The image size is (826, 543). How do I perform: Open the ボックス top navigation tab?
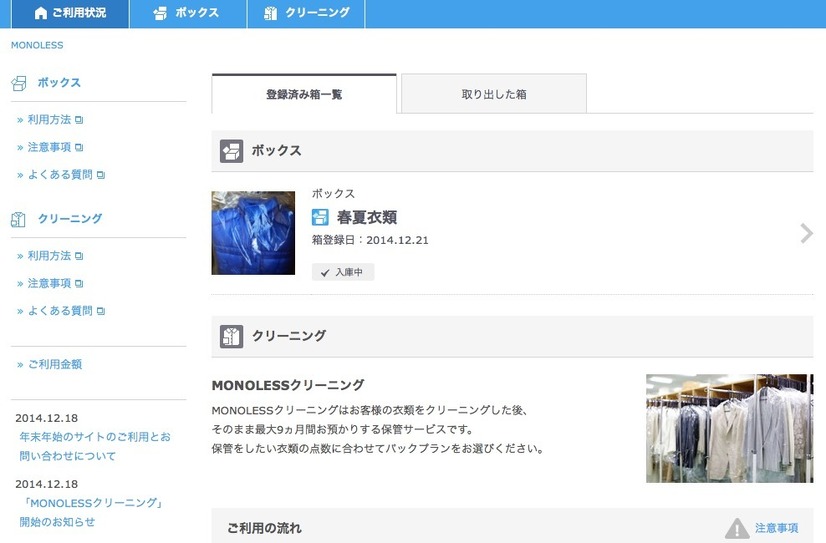[x=188, y=13]
